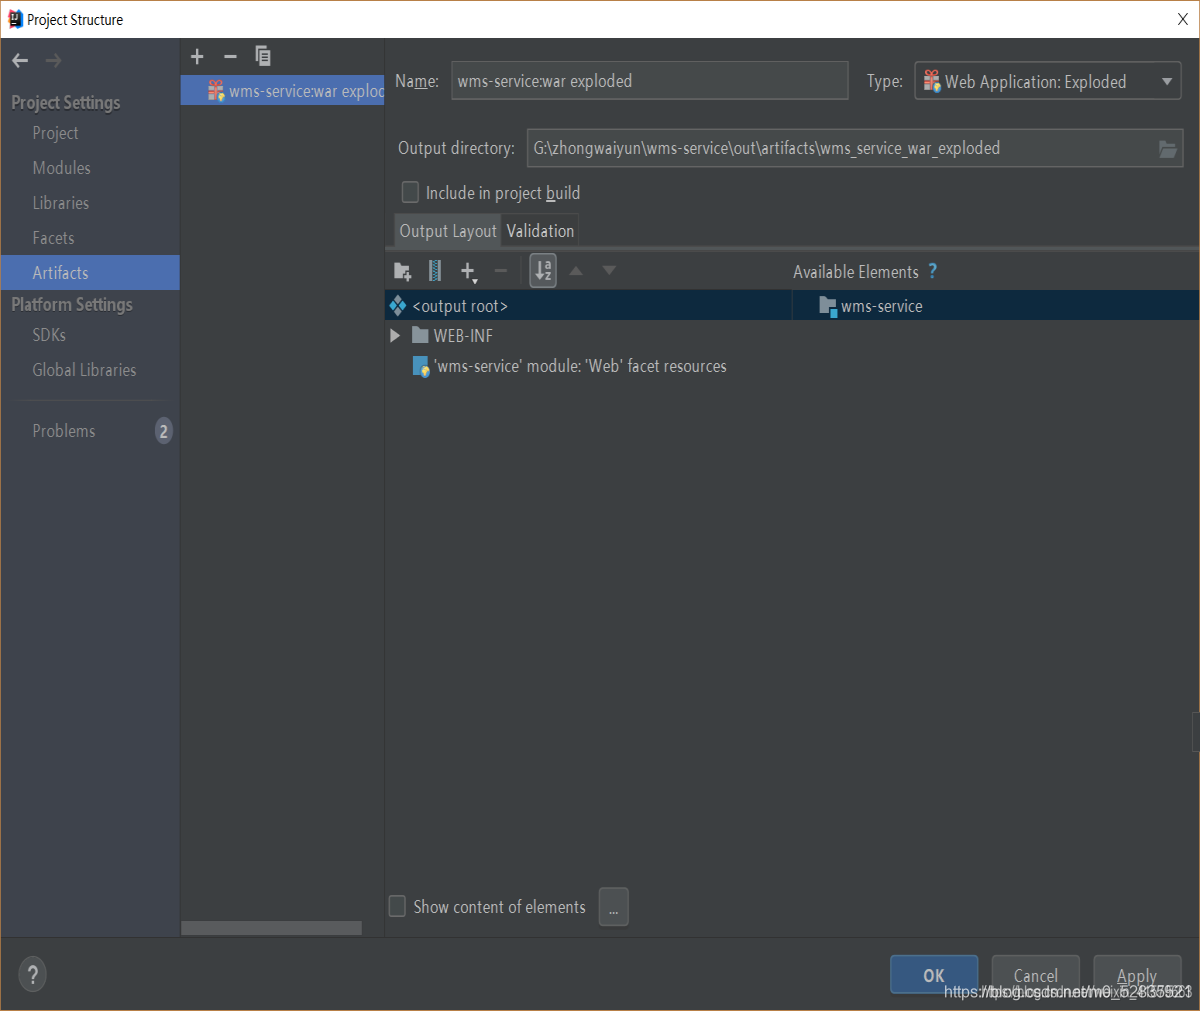The height and width of the screenshot is (1011, 1200).
Task: Open Global Libraries settings
Action: (x=84, y=370)
